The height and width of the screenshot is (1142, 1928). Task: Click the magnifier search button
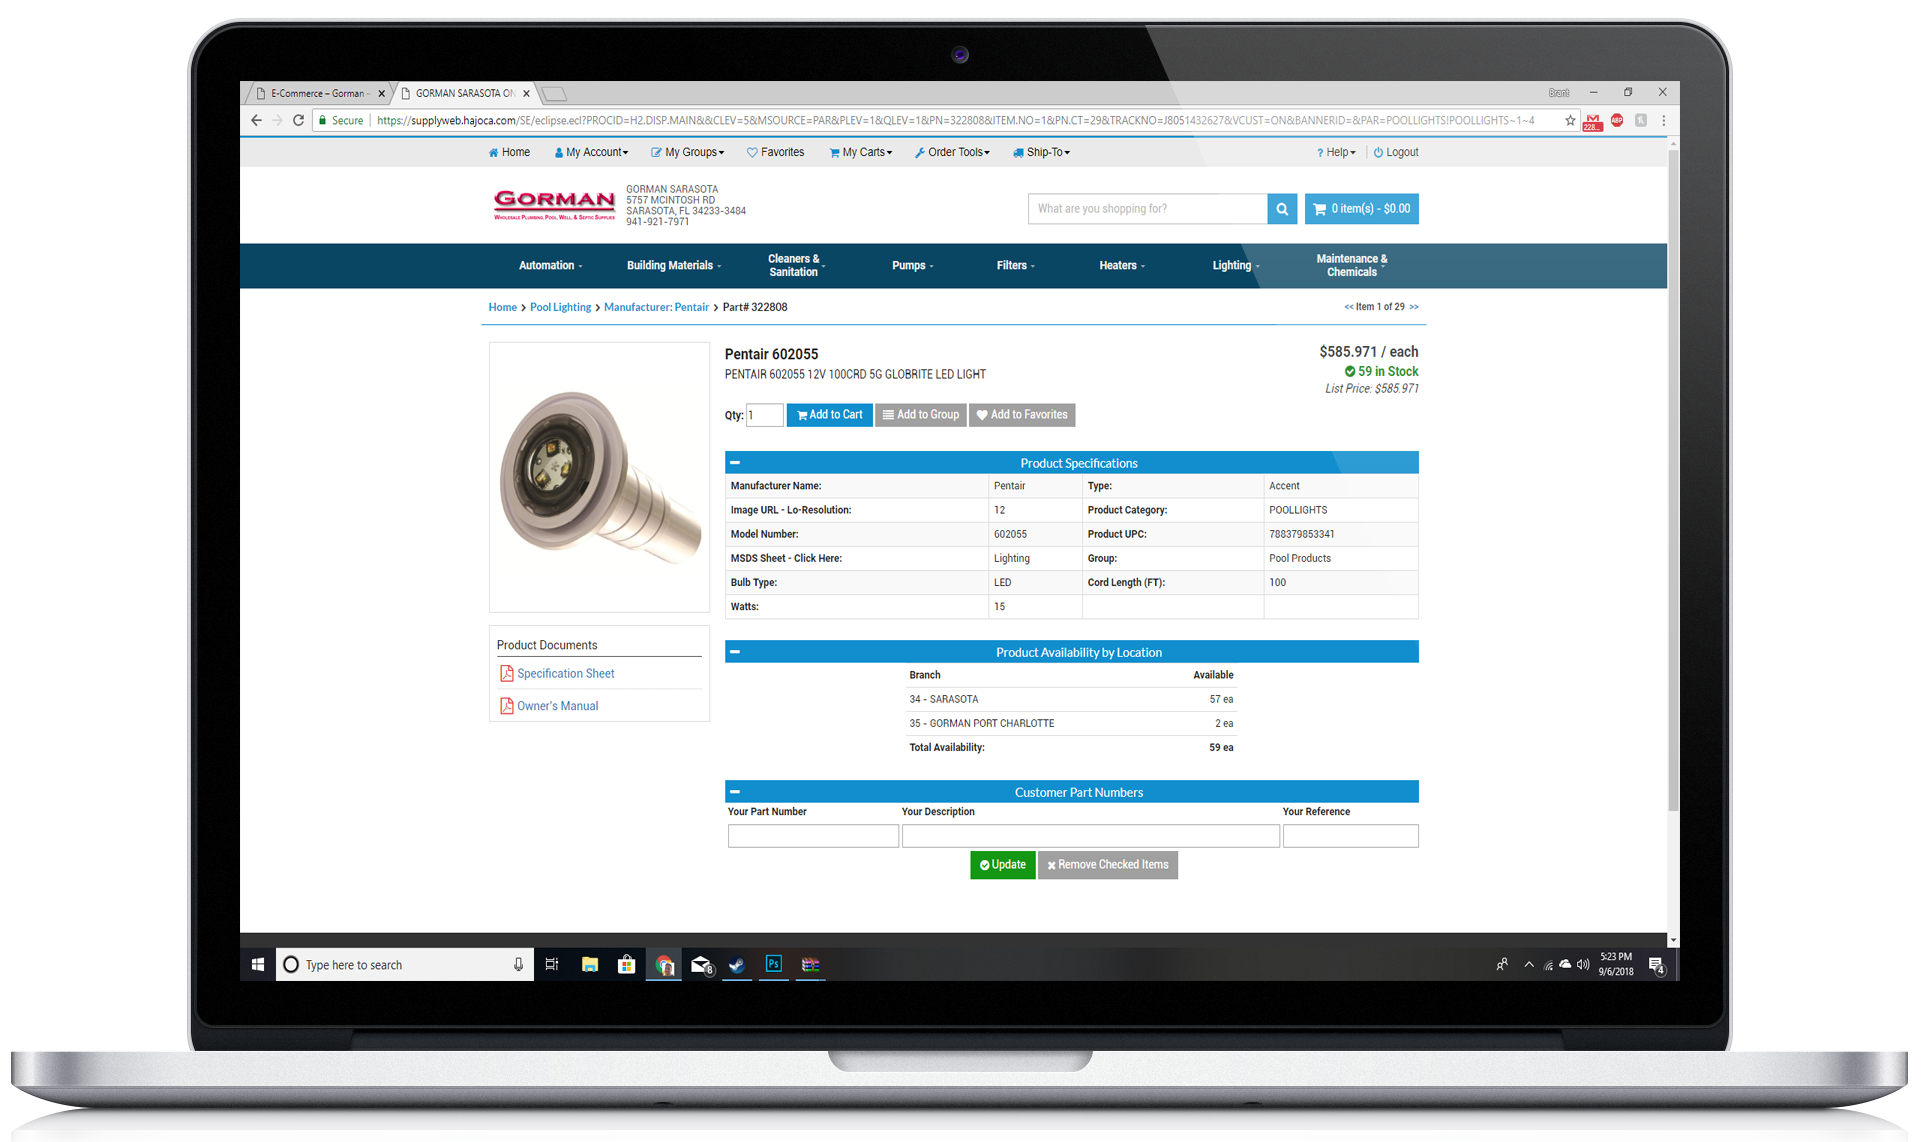(1281, 209)
